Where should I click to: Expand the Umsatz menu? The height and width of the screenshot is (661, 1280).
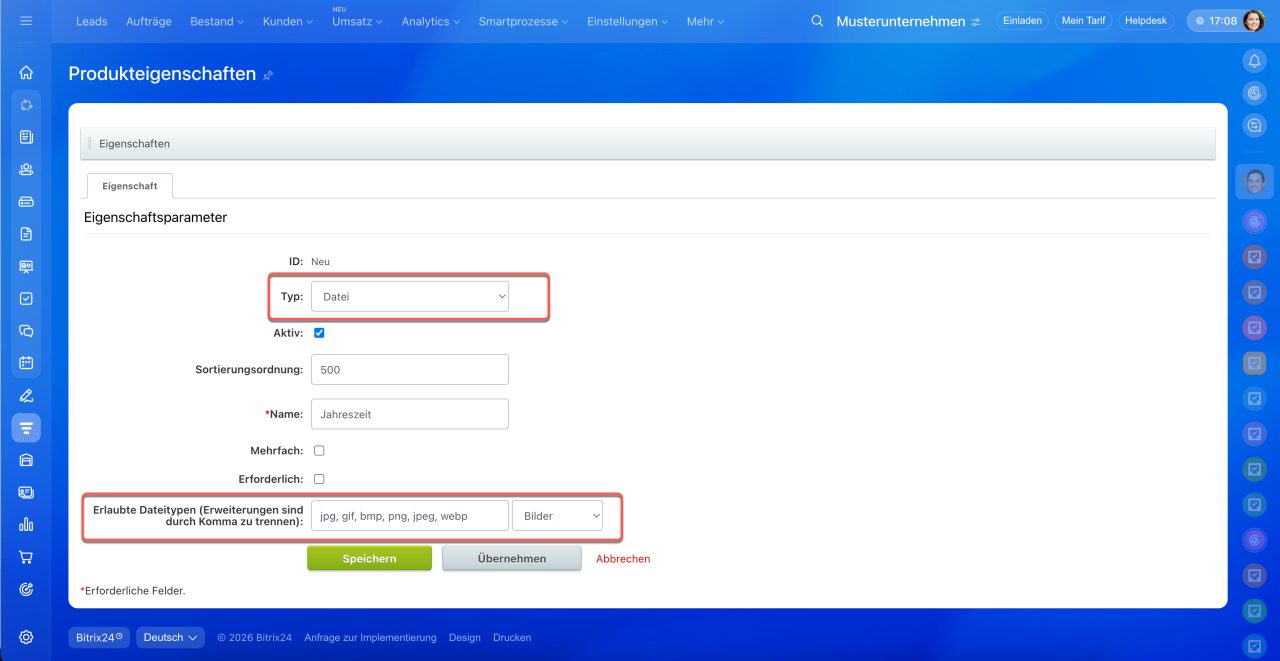(357, 21)
